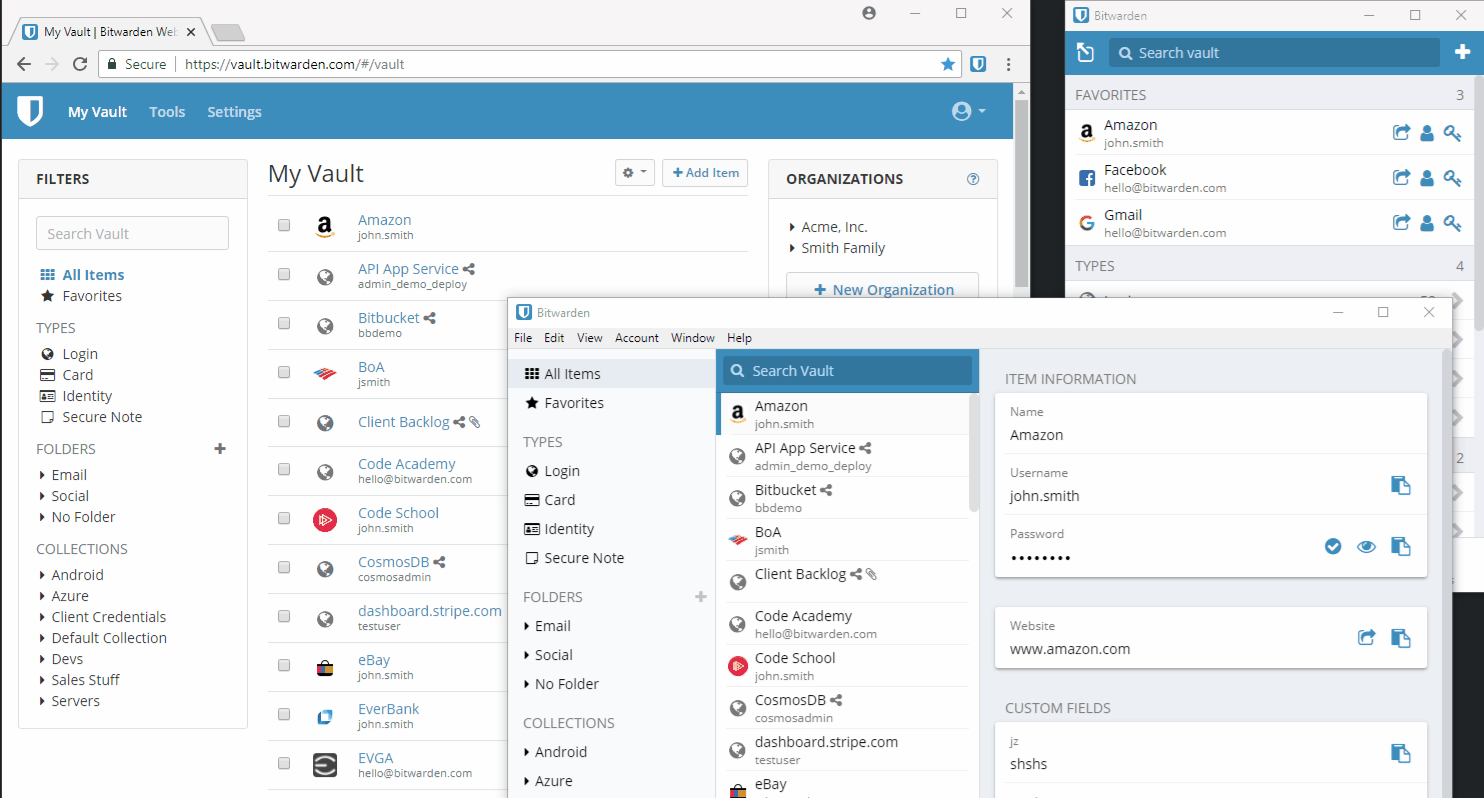1484x798 pixels.
Task: Copy the Website value in desktop app
Action: (x=1401, y=638)
